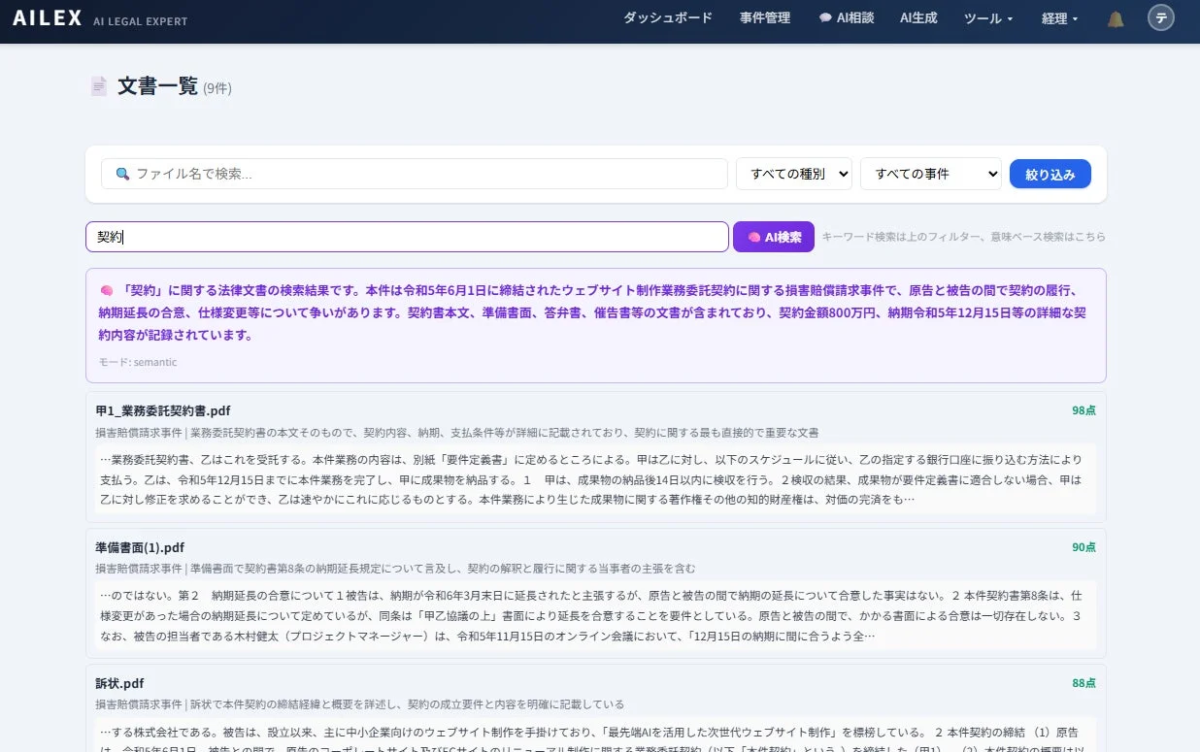Open the notification bell icon

coord(1114,18)
